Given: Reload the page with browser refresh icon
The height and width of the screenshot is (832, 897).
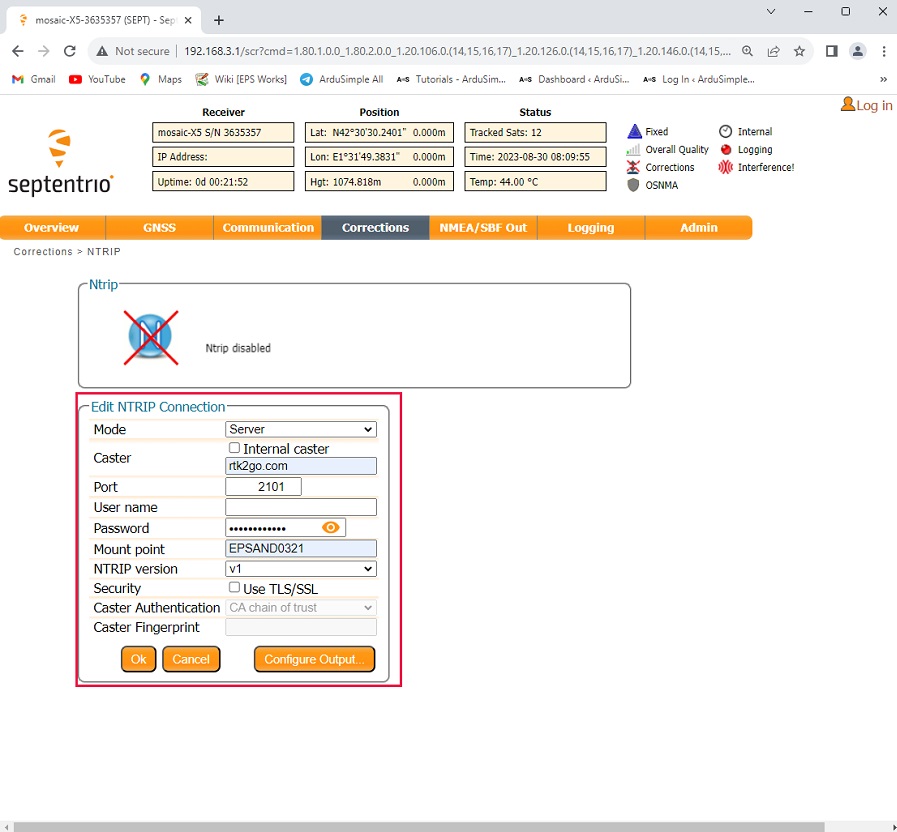Looking at the screenshot, I should (x=70, y=51).
